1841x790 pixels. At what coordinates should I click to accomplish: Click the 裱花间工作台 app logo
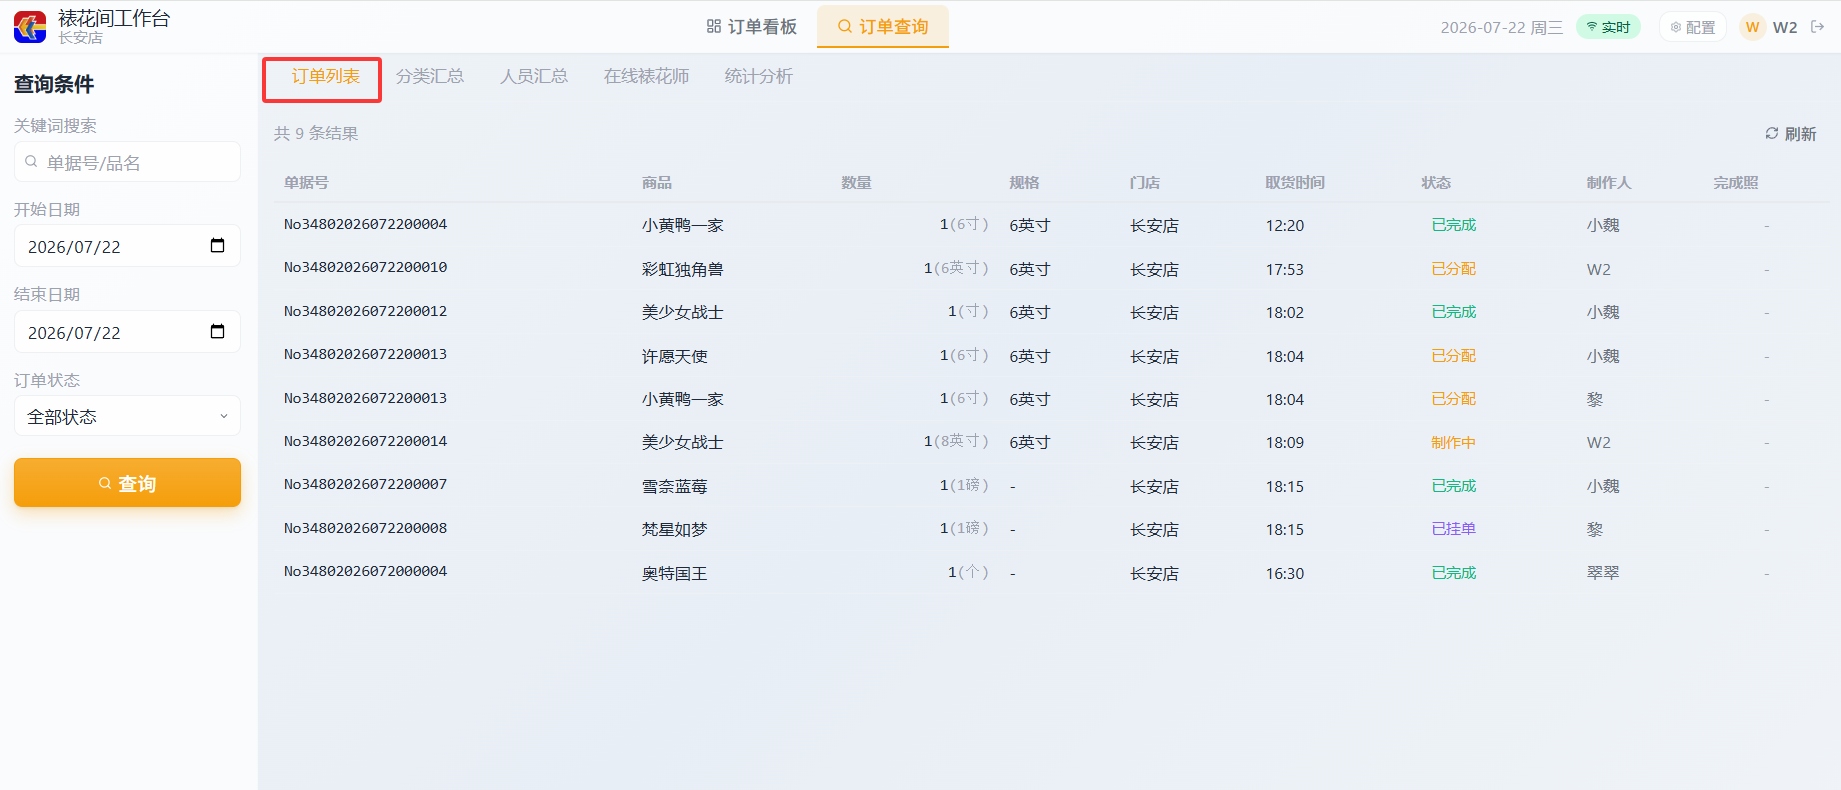tap(30, 27)
